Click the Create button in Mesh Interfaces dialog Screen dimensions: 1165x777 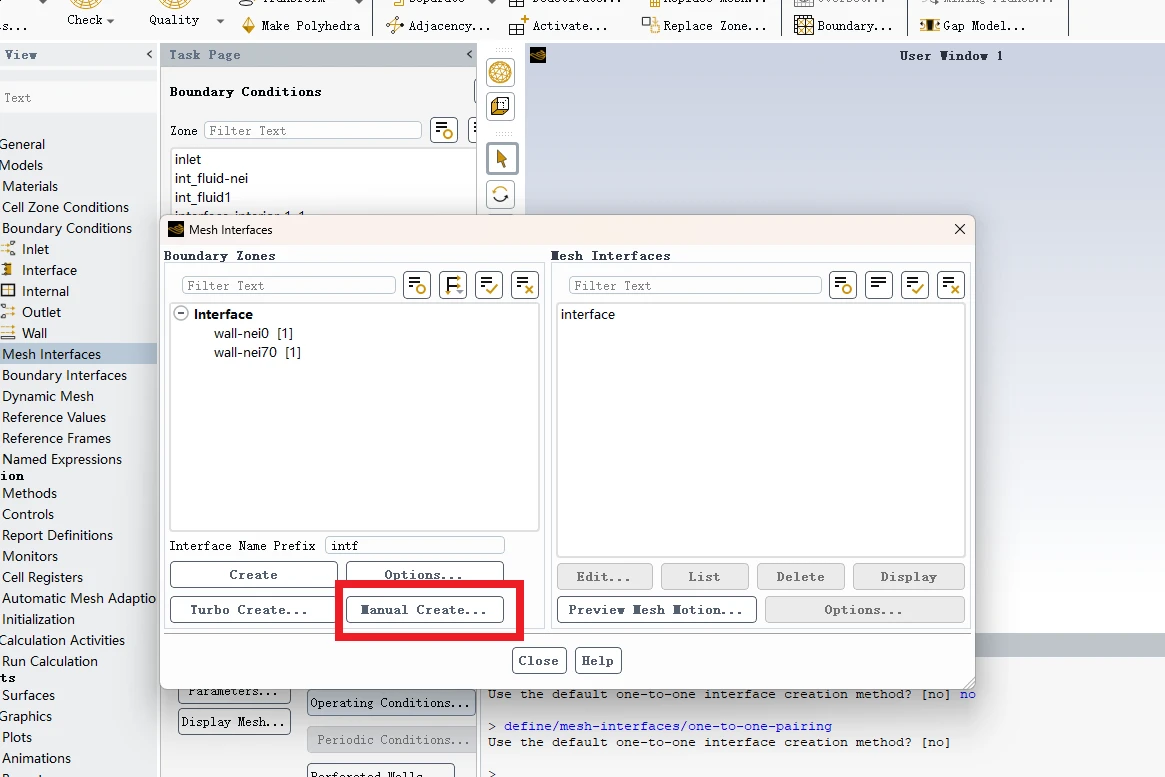tap(253, 574)
